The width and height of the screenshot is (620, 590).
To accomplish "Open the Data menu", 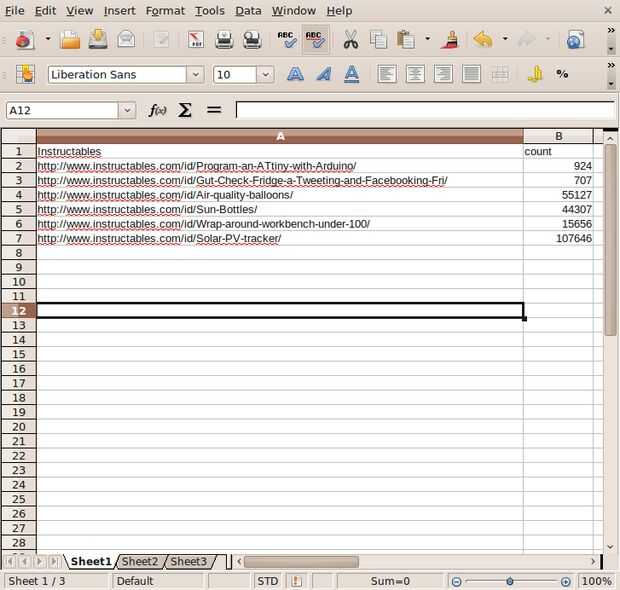I will (x=248, y=11).
